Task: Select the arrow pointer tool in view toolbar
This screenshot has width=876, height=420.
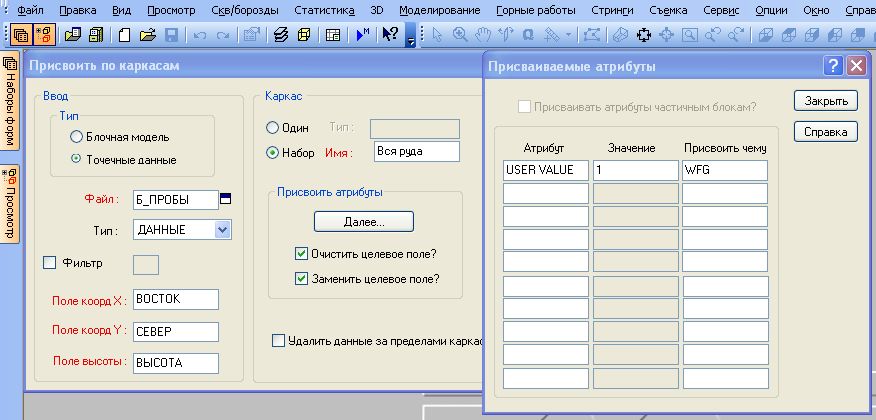Action: [x=437, y=35]
